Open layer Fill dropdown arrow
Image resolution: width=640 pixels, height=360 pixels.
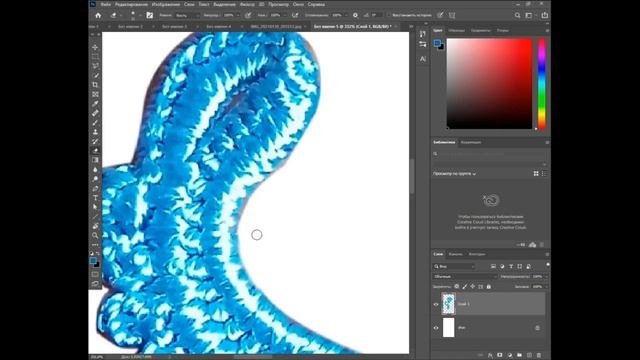click(546, 287)
